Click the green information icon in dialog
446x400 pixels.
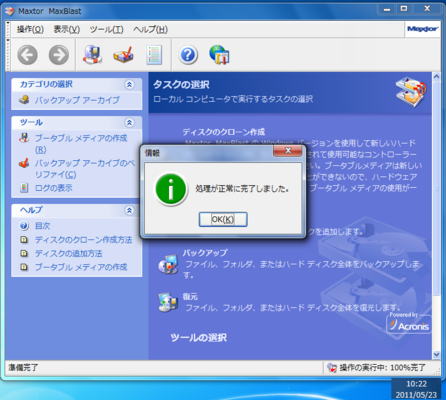[171, 189]
